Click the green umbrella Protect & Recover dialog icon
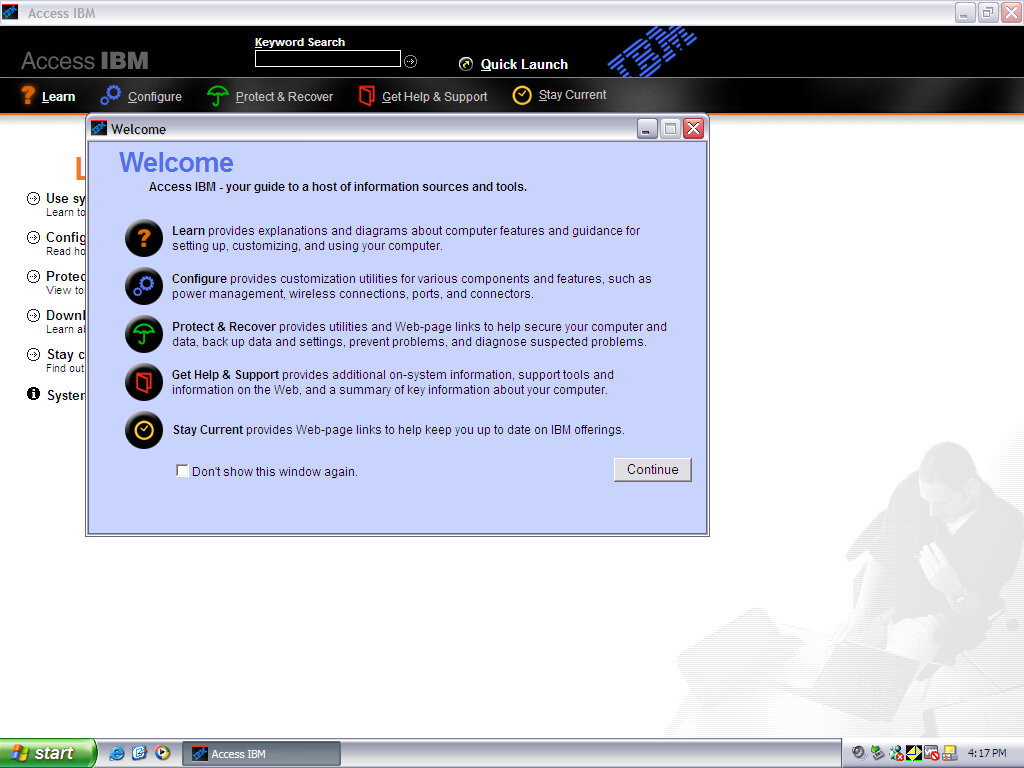 (x=144, y=334)
